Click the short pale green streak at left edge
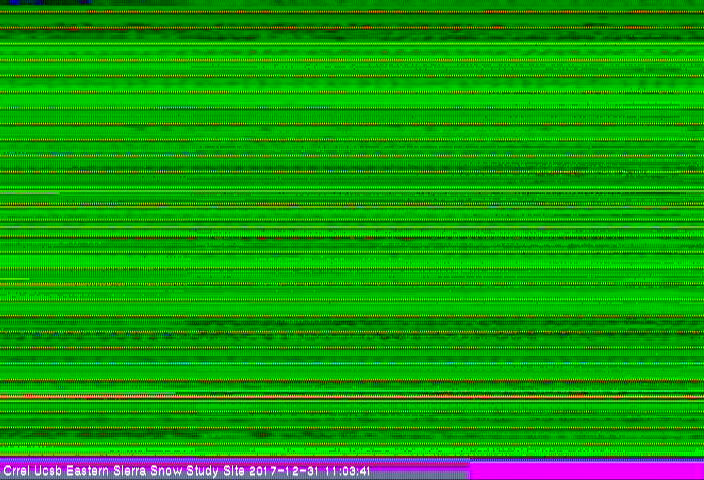Image resolution: width=704 pixels, height=480 pixels. pos(30,192)
